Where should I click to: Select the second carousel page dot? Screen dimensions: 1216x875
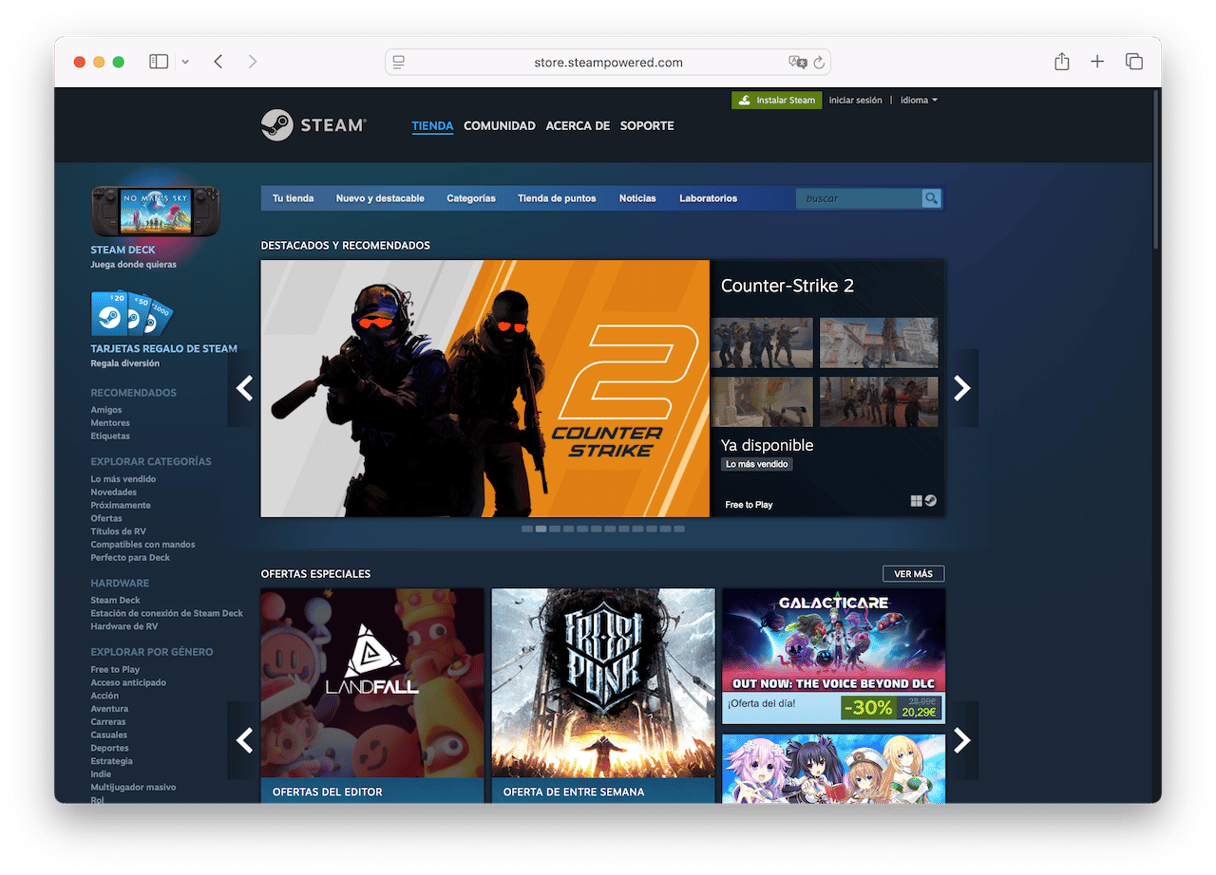[x=541, y=529]
